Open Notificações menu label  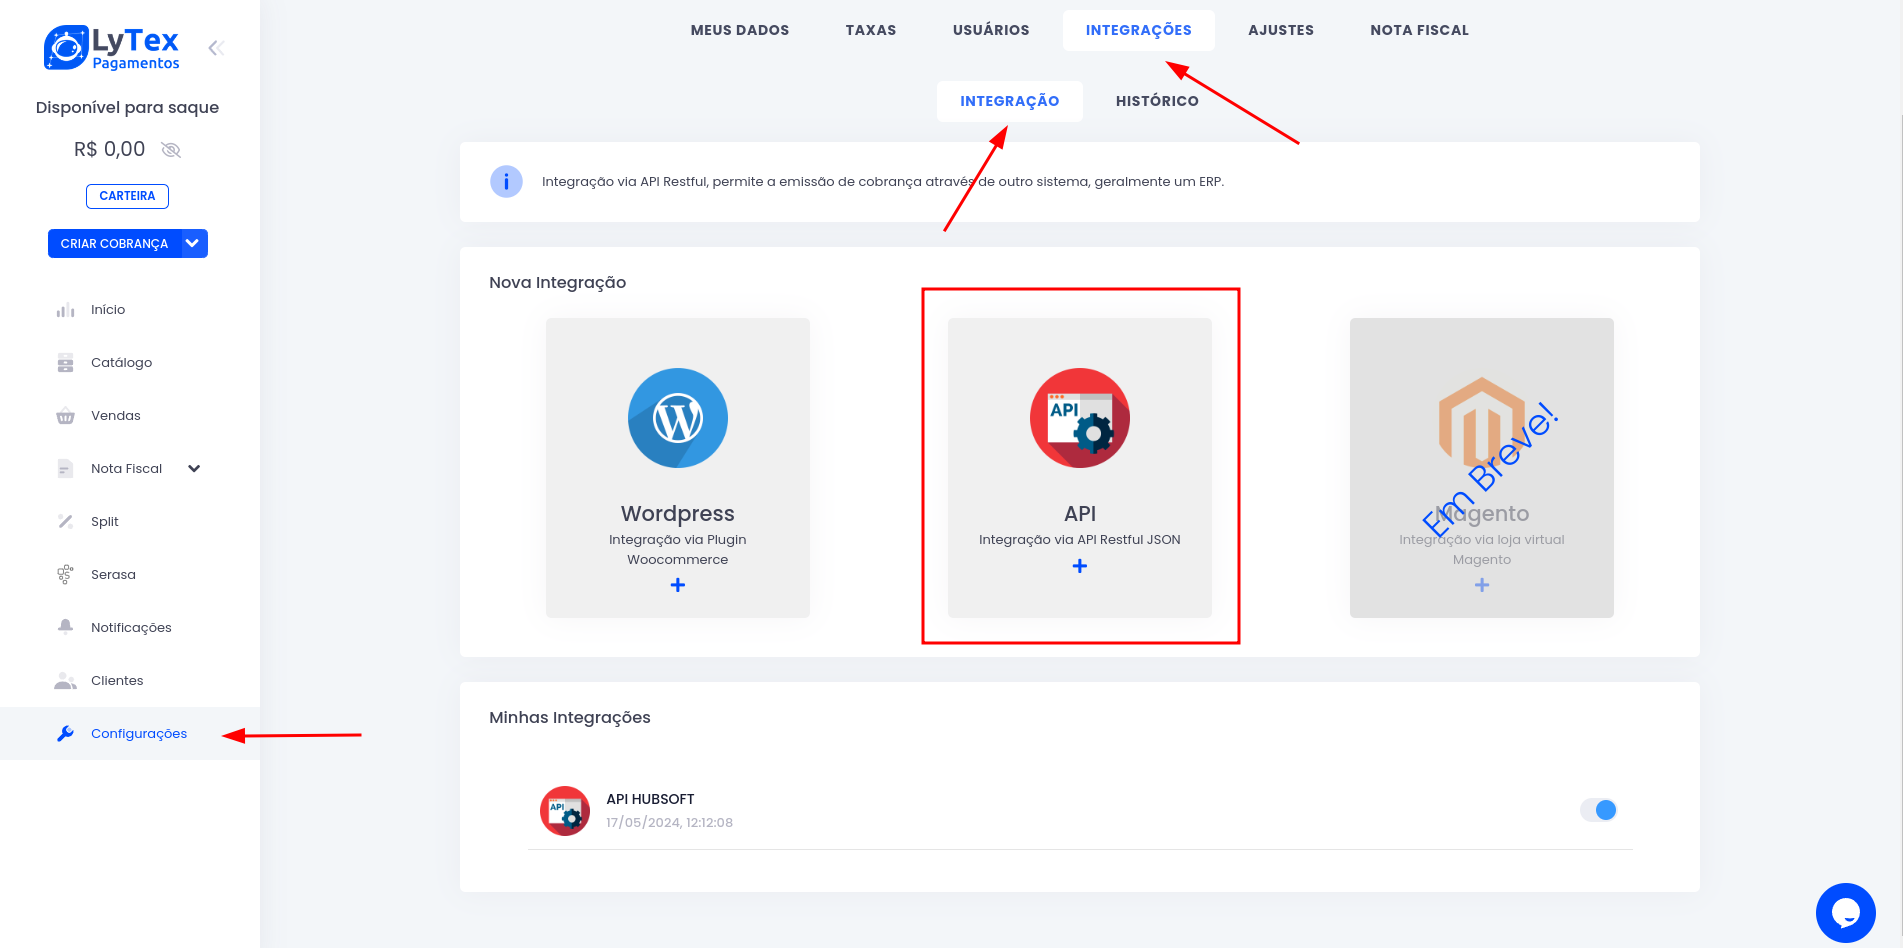click(131, 628)
